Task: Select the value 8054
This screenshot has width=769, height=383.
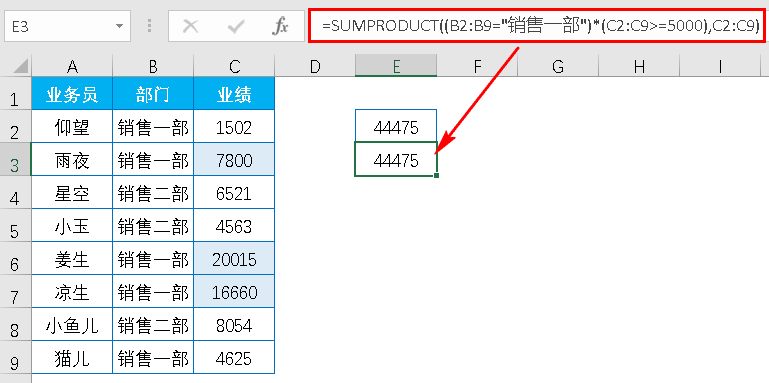Action: click(x=234, y=324)
